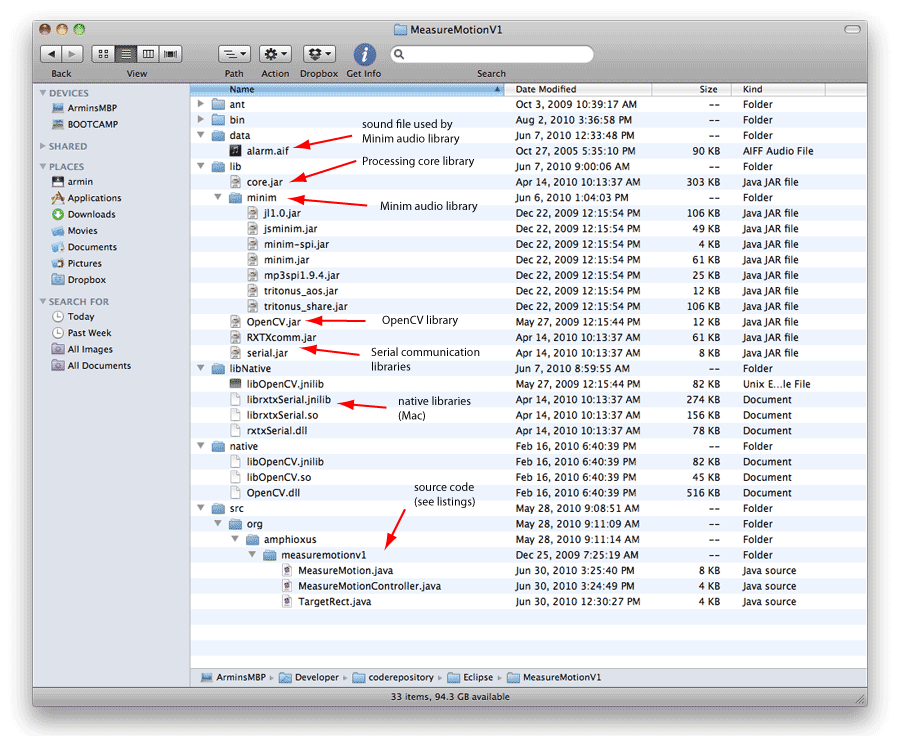Click coderepository in the path bar

click(x=394, y=677)
